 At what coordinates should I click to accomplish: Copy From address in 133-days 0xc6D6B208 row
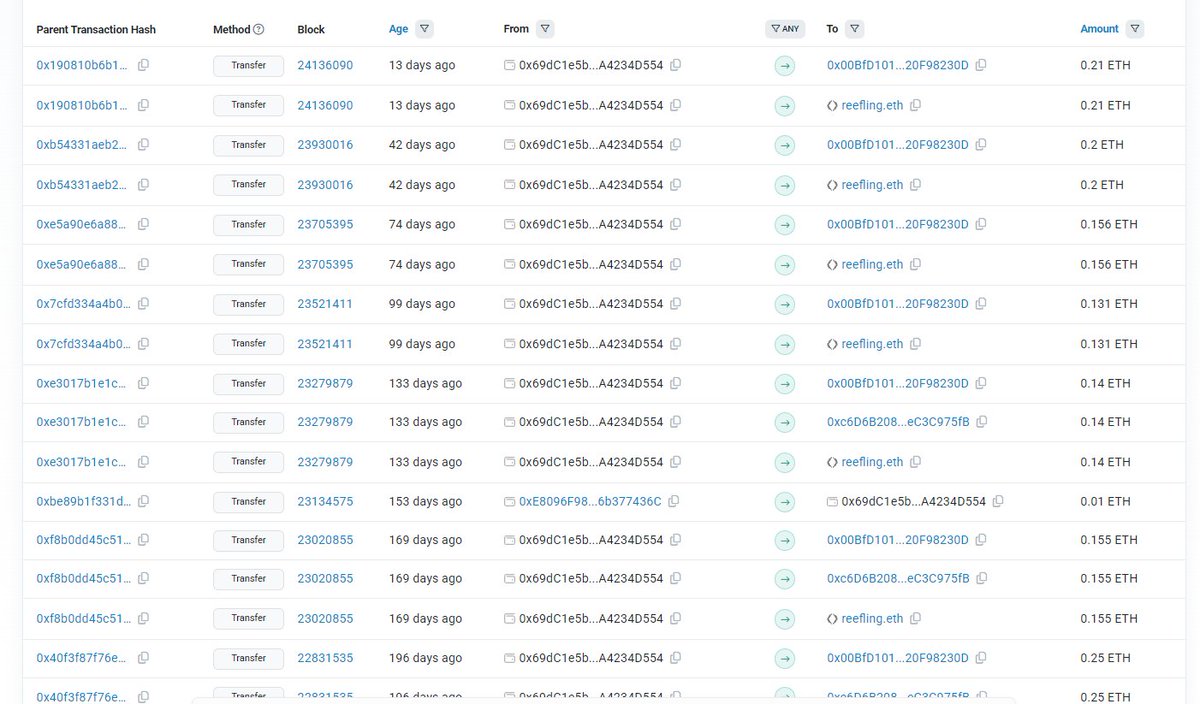[x=676, y=422]
